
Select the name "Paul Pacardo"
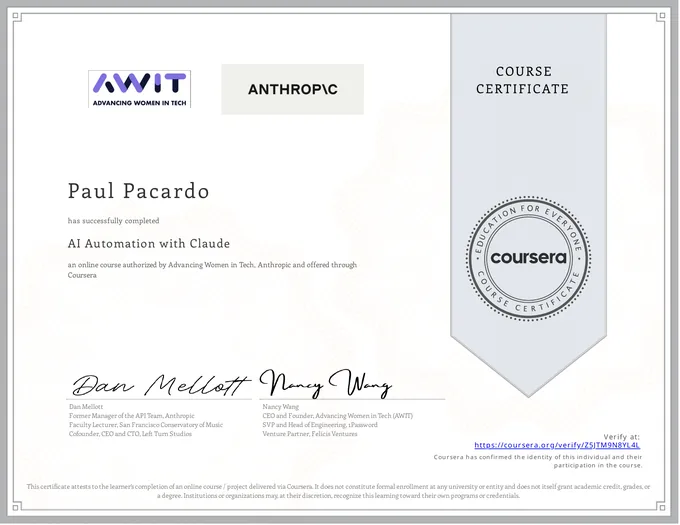click(139, 191)
